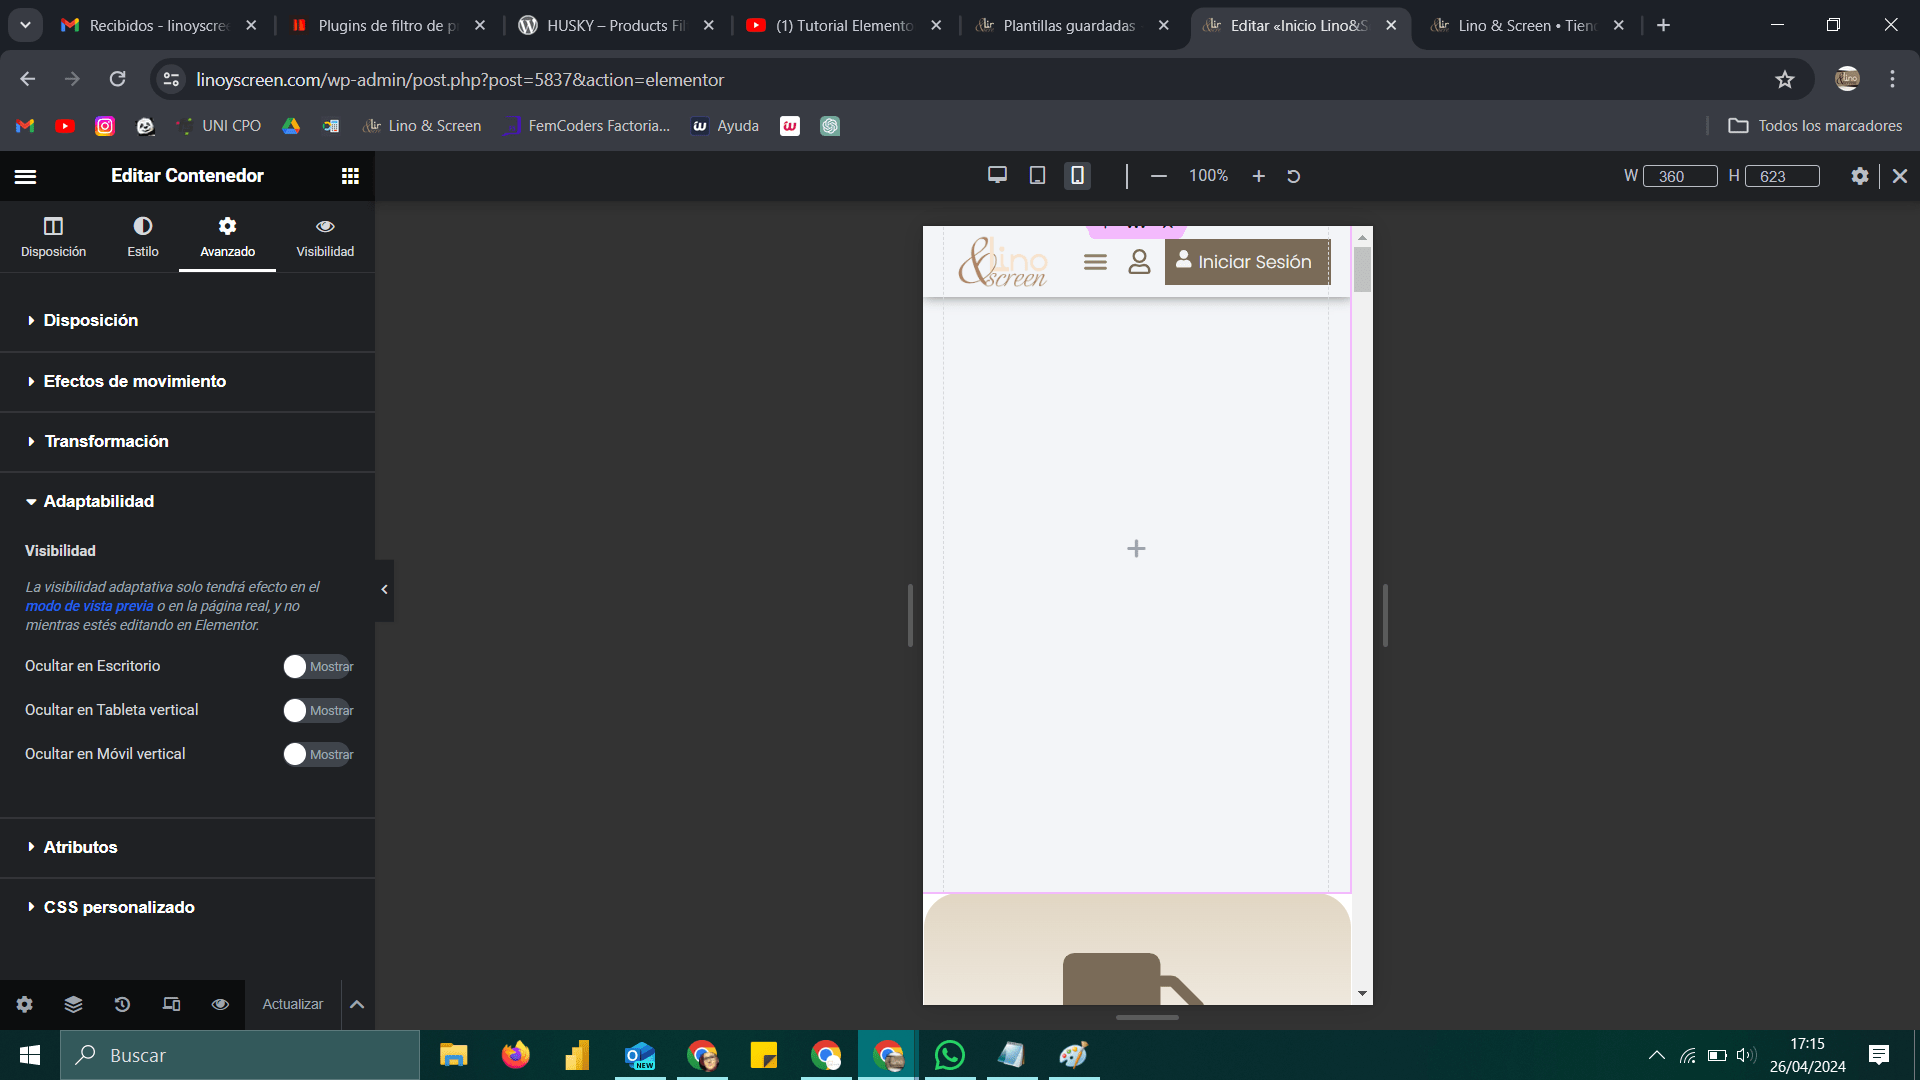Click the user account icon in preview

(x=1139, y=262)
